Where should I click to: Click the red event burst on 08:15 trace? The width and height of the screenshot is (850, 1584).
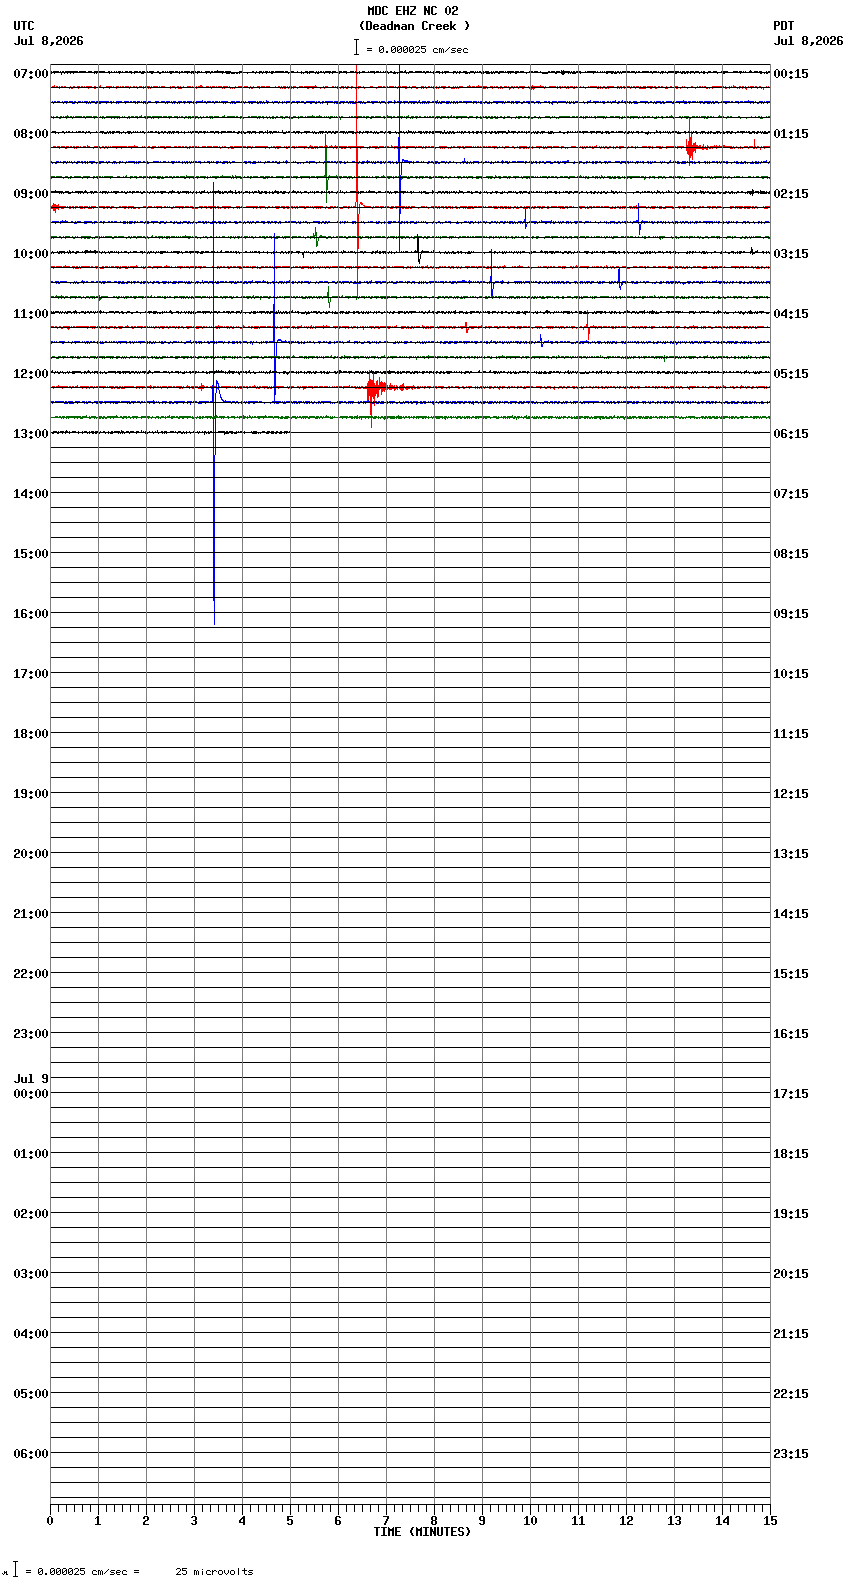pyautogui.click(x=691, y=148)
